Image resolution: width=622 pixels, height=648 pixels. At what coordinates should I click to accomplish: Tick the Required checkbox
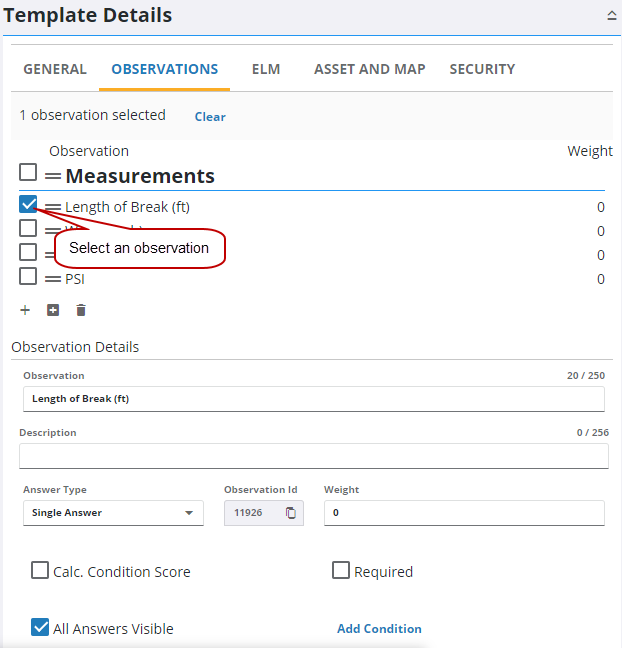[x=341, y=571]
